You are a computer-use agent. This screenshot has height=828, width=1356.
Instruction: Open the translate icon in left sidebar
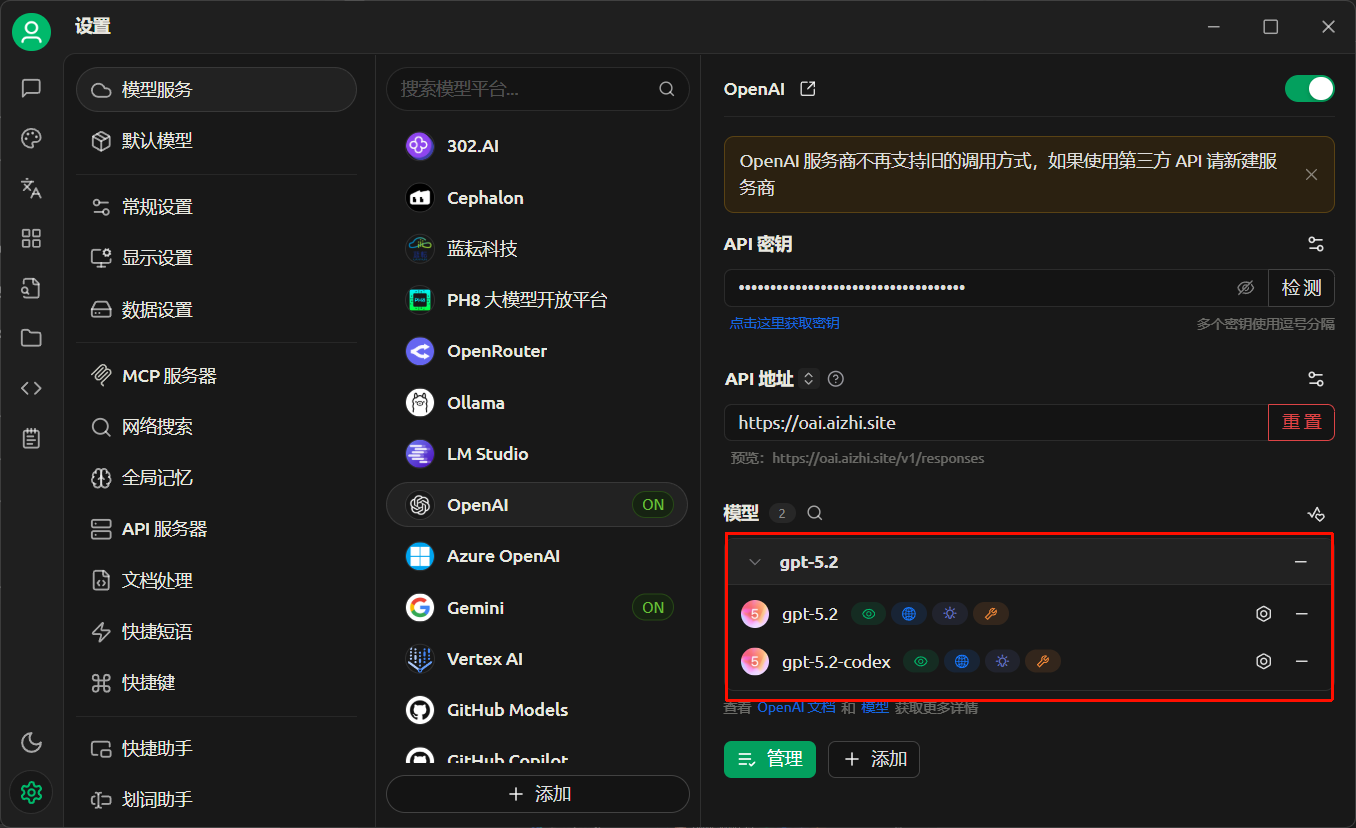[x=31, y=188]
